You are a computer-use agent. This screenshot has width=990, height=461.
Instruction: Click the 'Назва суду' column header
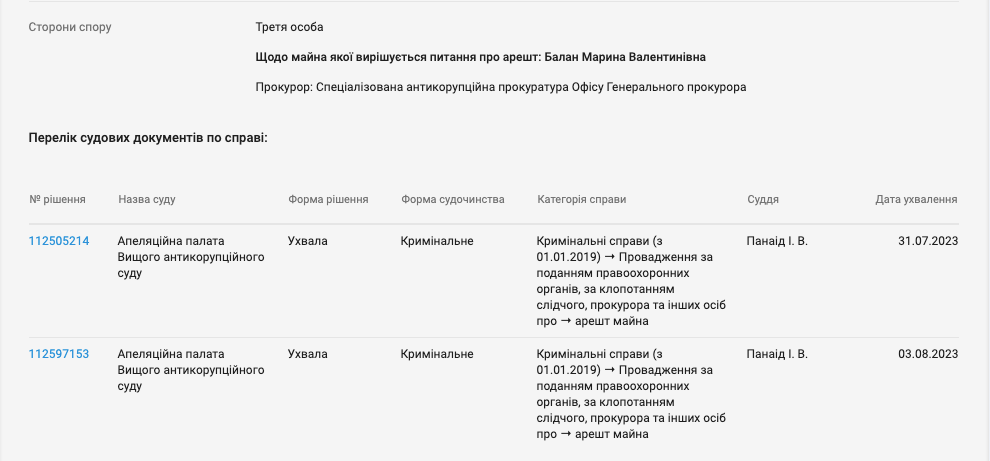[x=146, y=199]
